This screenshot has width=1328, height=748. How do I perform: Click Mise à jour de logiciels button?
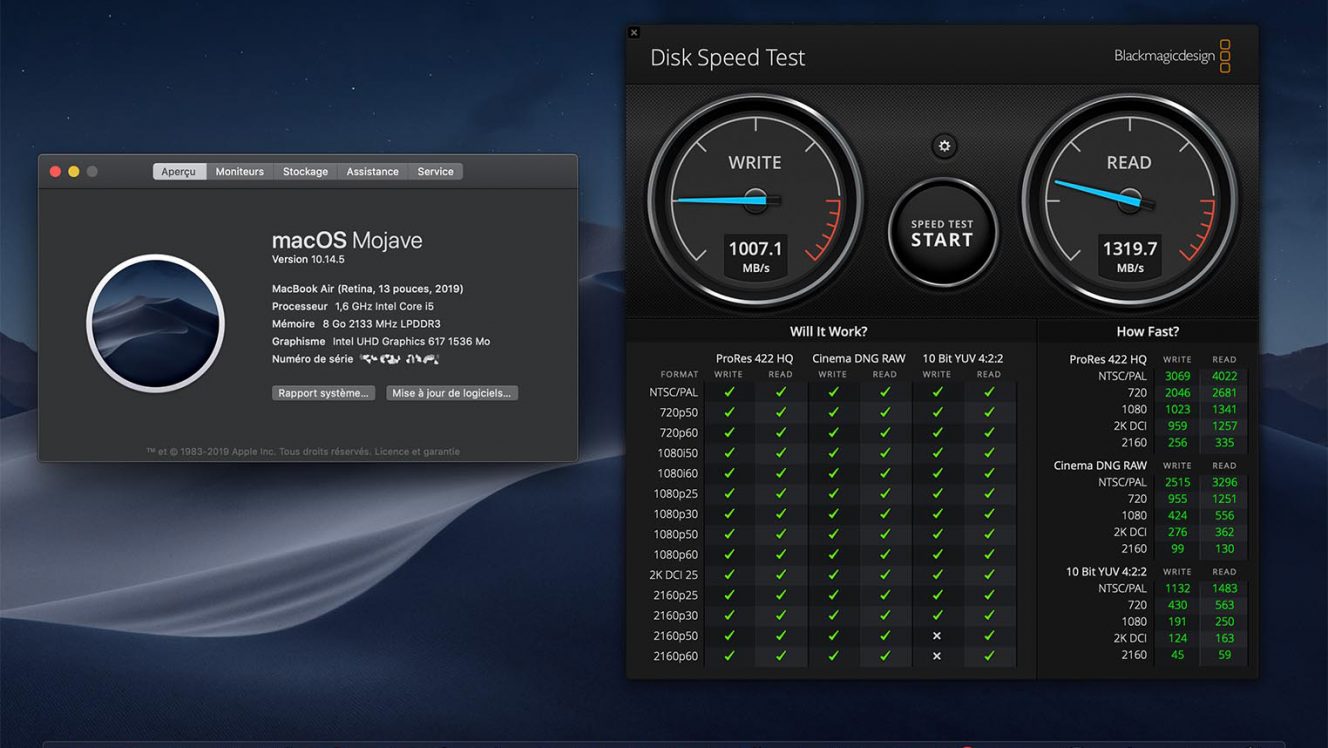(x=452, y=393)
